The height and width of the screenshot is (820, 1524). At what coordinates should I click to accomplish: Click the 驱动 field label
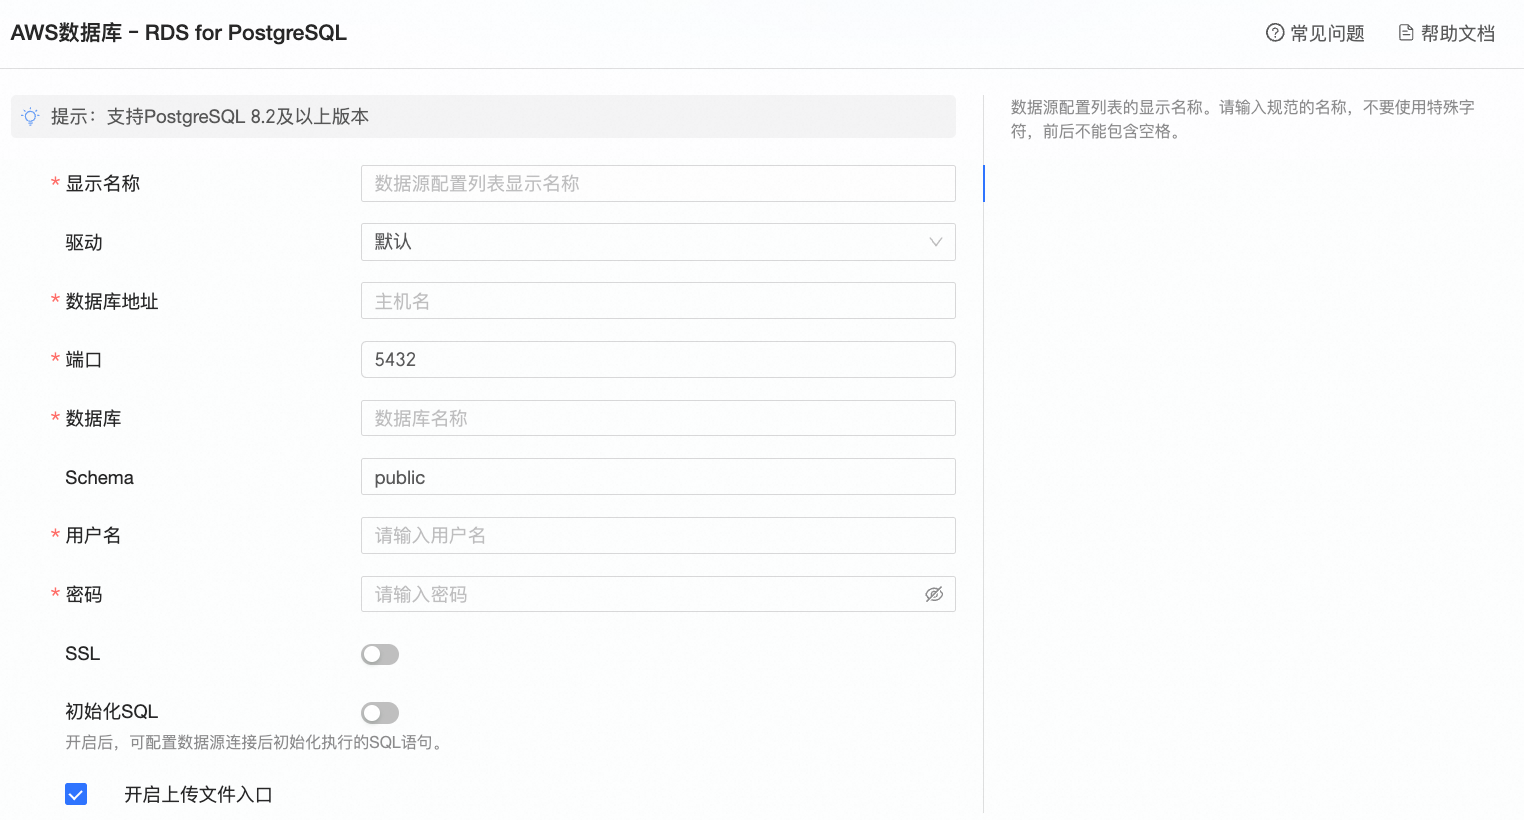click(84, 242)
